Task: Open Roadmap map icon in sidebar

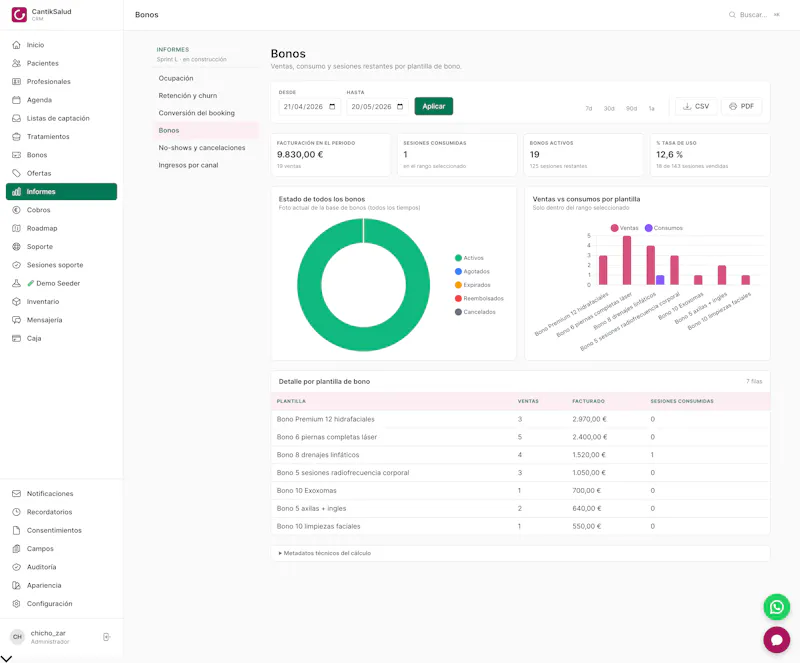Action: coord(16,228)
